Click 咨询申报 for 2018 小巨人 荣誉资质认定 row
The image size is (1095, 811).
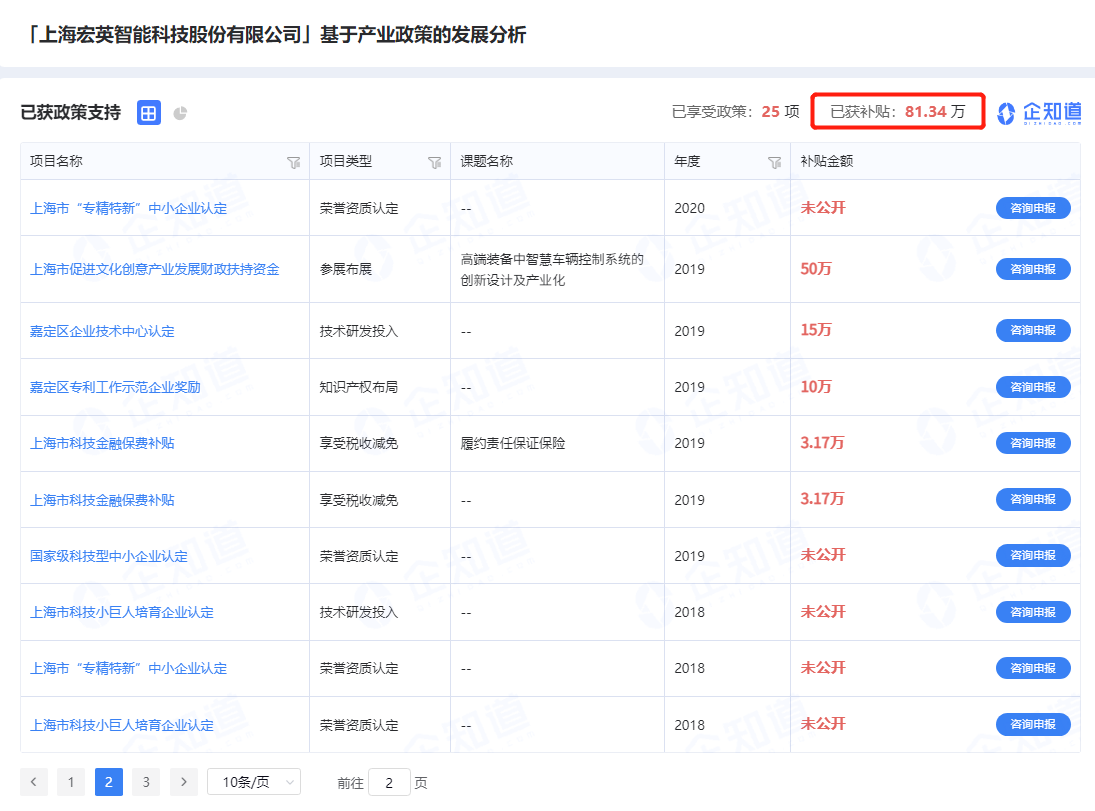[1033, 724]
